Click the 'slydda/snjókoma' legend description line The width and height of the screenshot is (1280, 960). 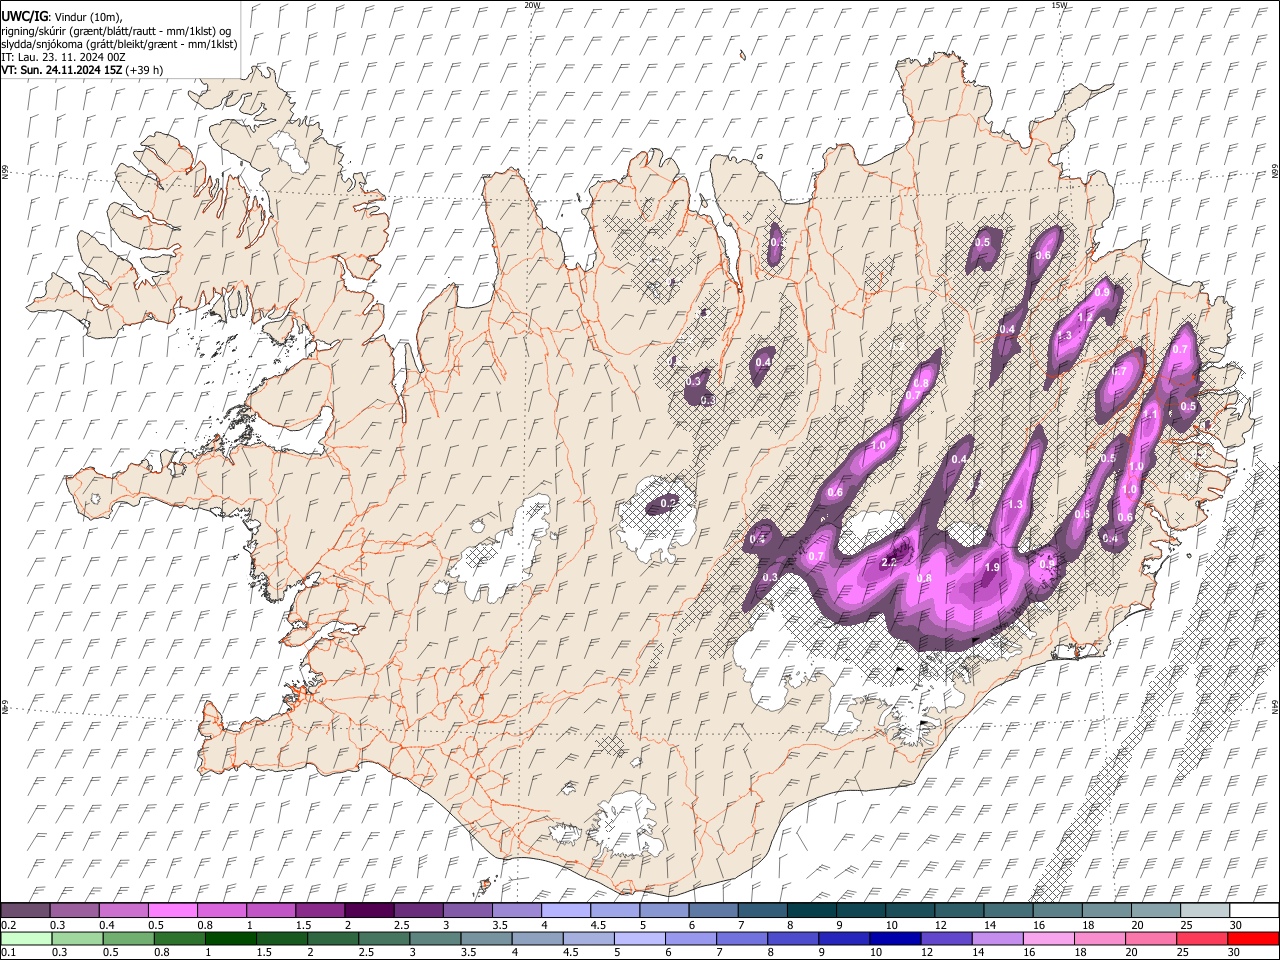[x=119, y=44]
